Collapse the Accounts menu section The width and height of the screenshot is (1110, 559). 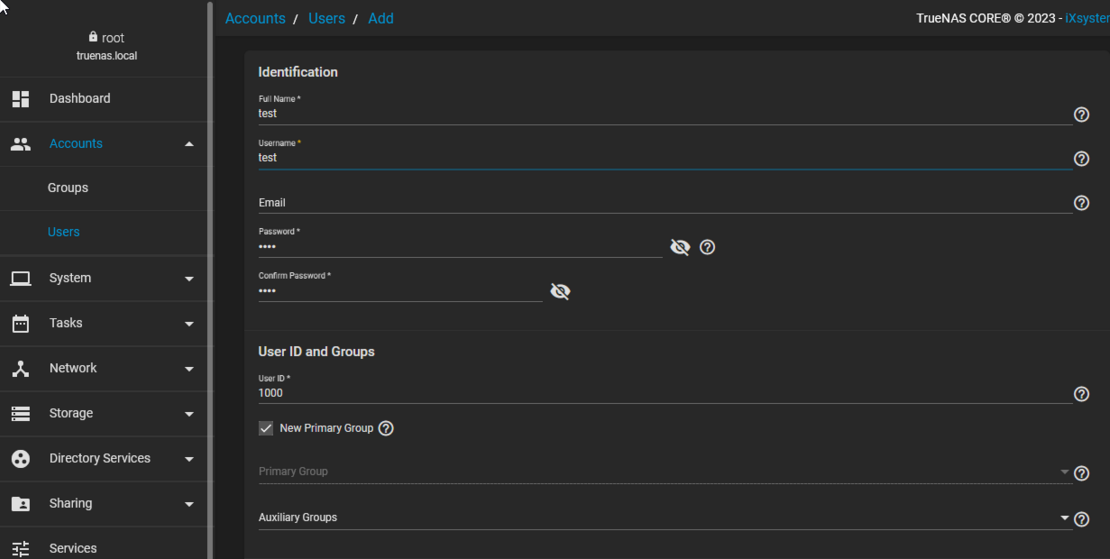(x=189, y=144)
